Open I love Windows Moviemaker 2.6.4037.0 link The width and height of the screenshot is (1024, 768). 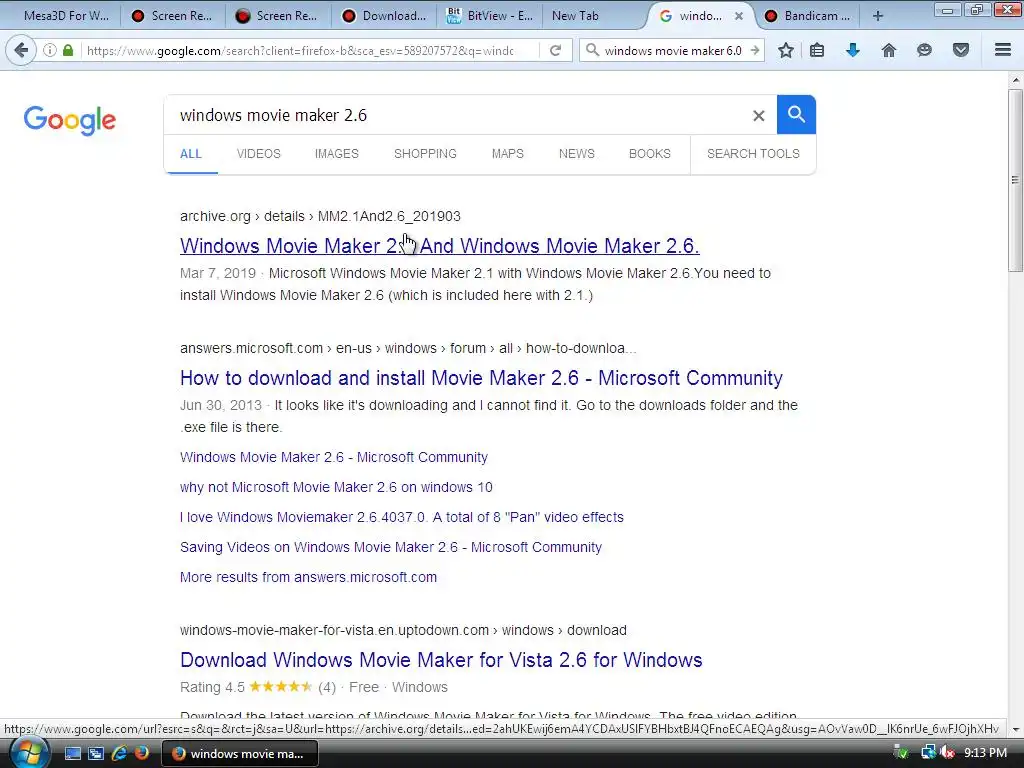[402, 517]
